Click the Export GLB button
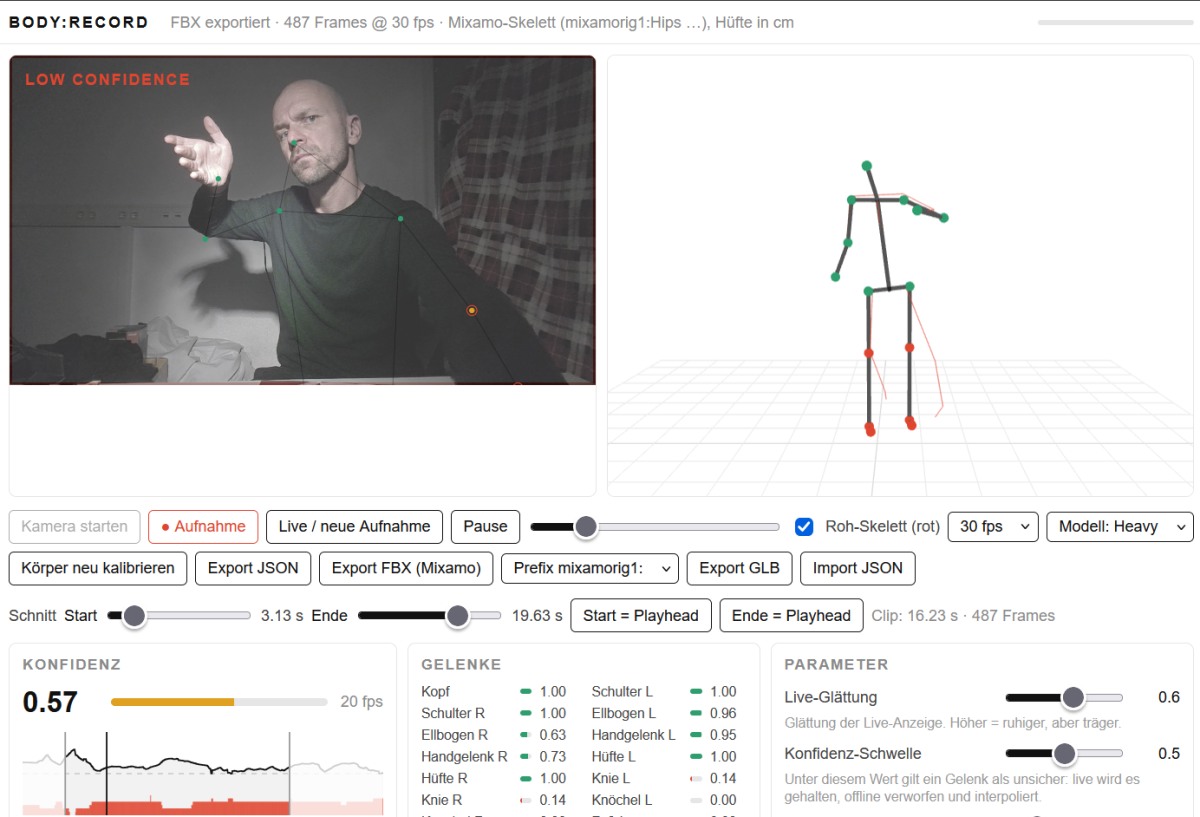 [x=739, y=568]
